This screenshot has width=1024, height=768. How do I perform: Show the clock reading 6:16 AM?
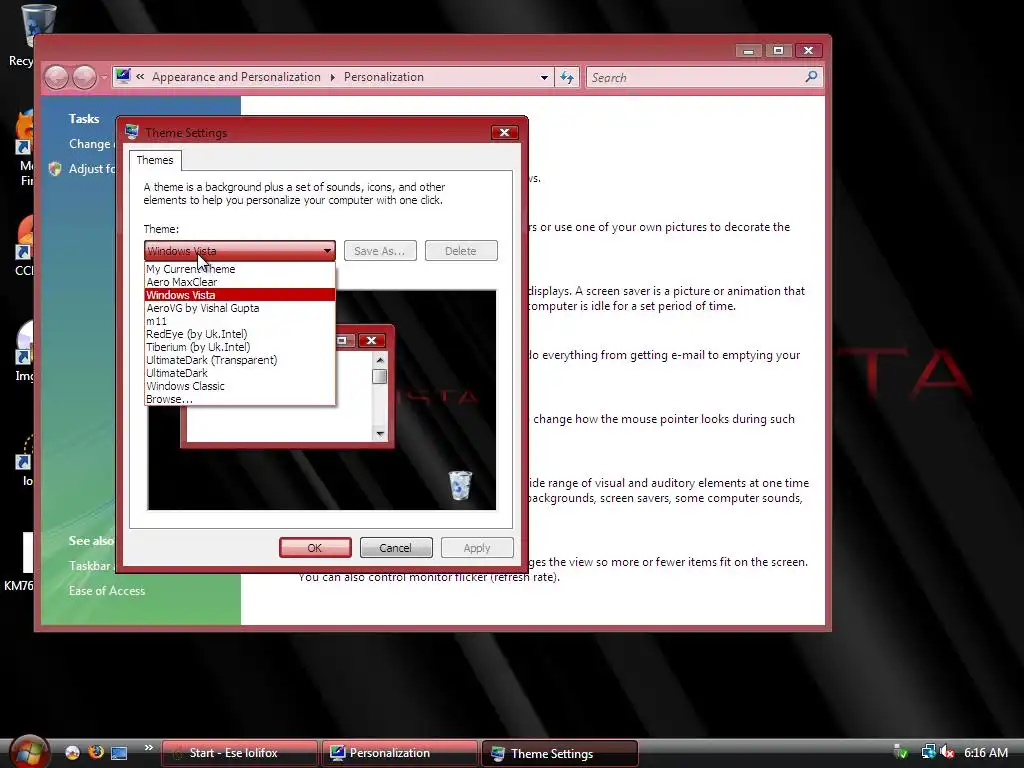(x=985, y=753)
